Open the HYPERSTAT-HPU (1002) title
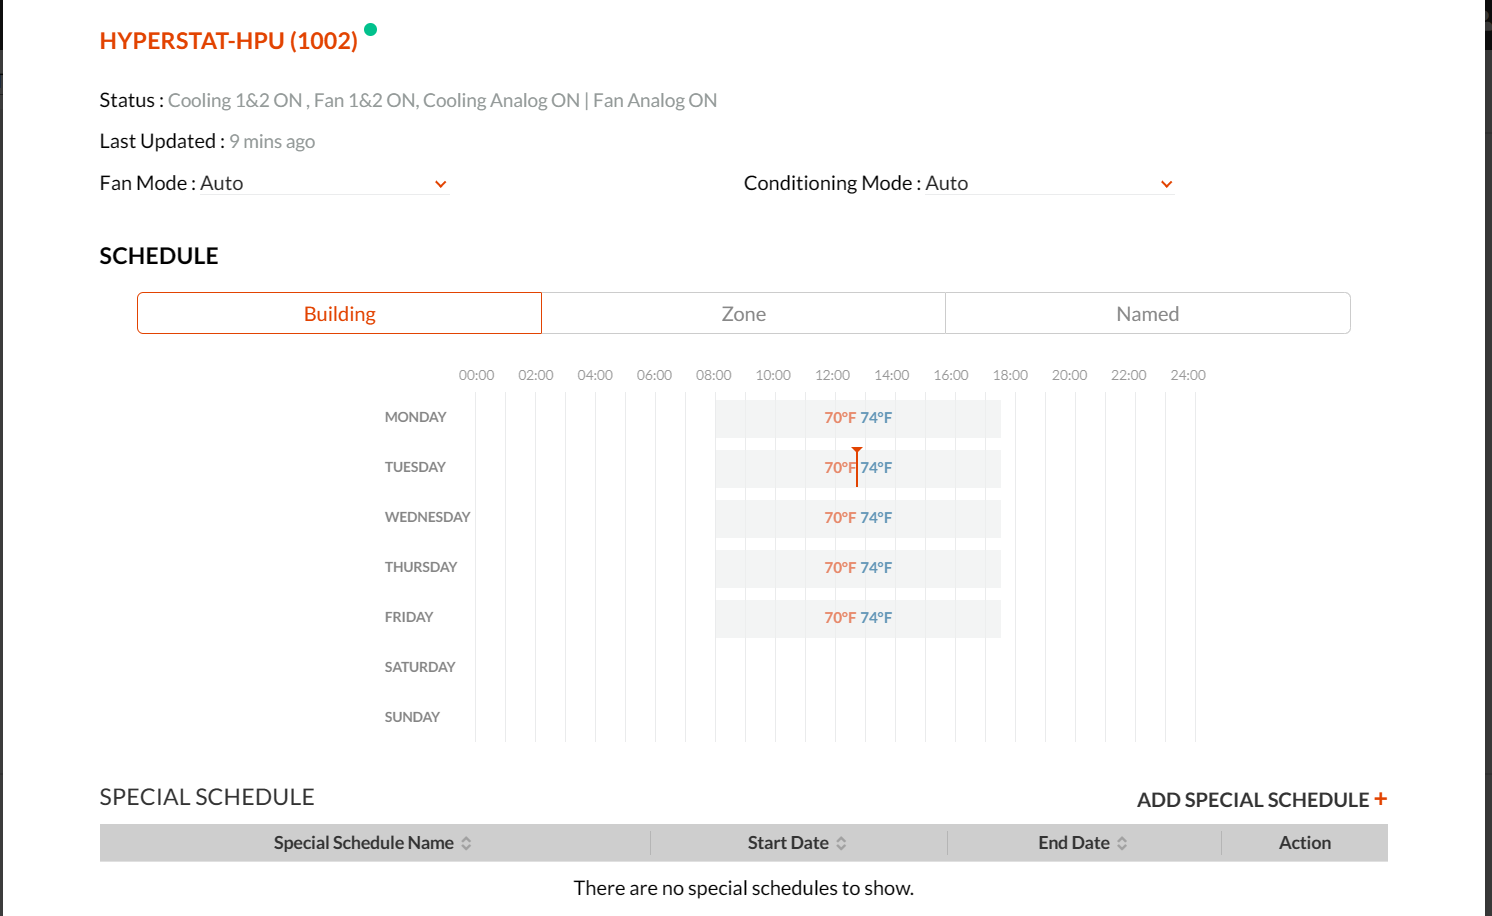1492x916 pixels. [229, 41]
